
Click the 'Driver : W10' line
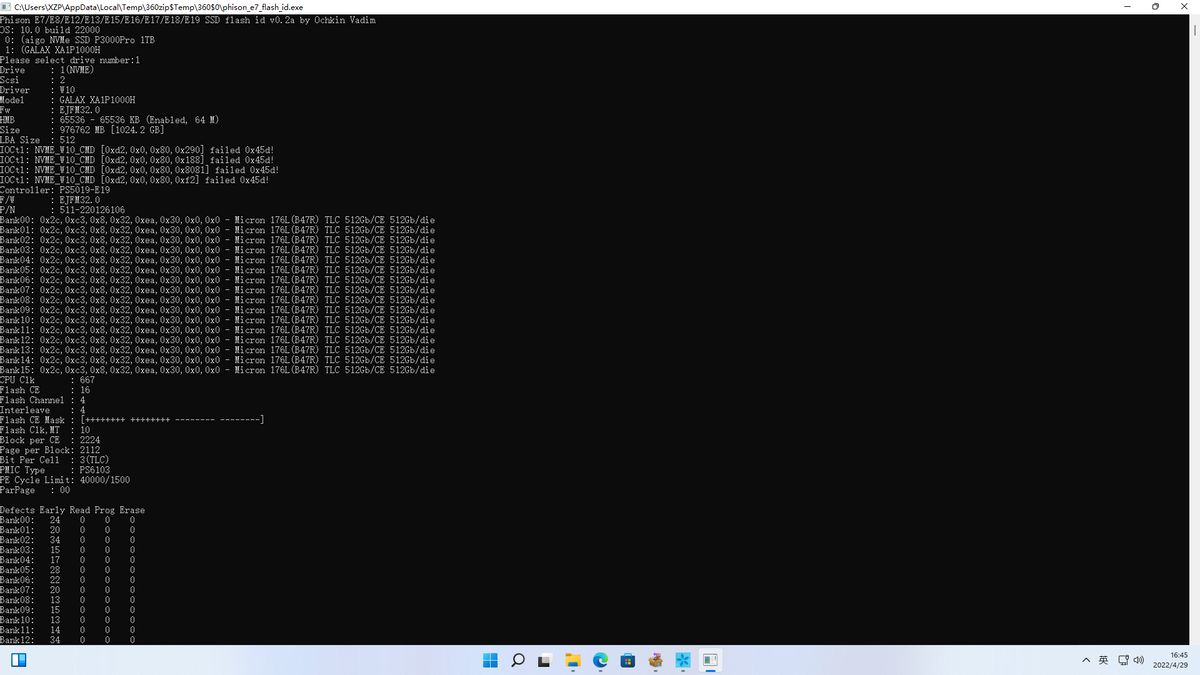coord(38,90)
